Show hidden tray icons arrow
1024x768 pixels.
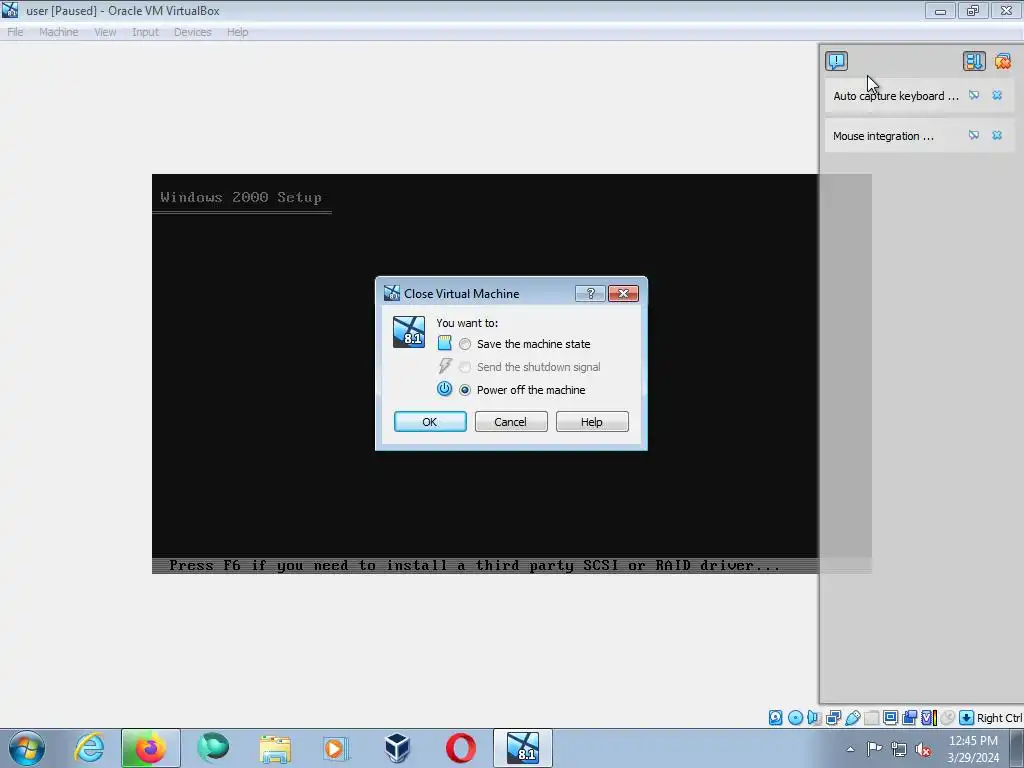coord(850,749)
